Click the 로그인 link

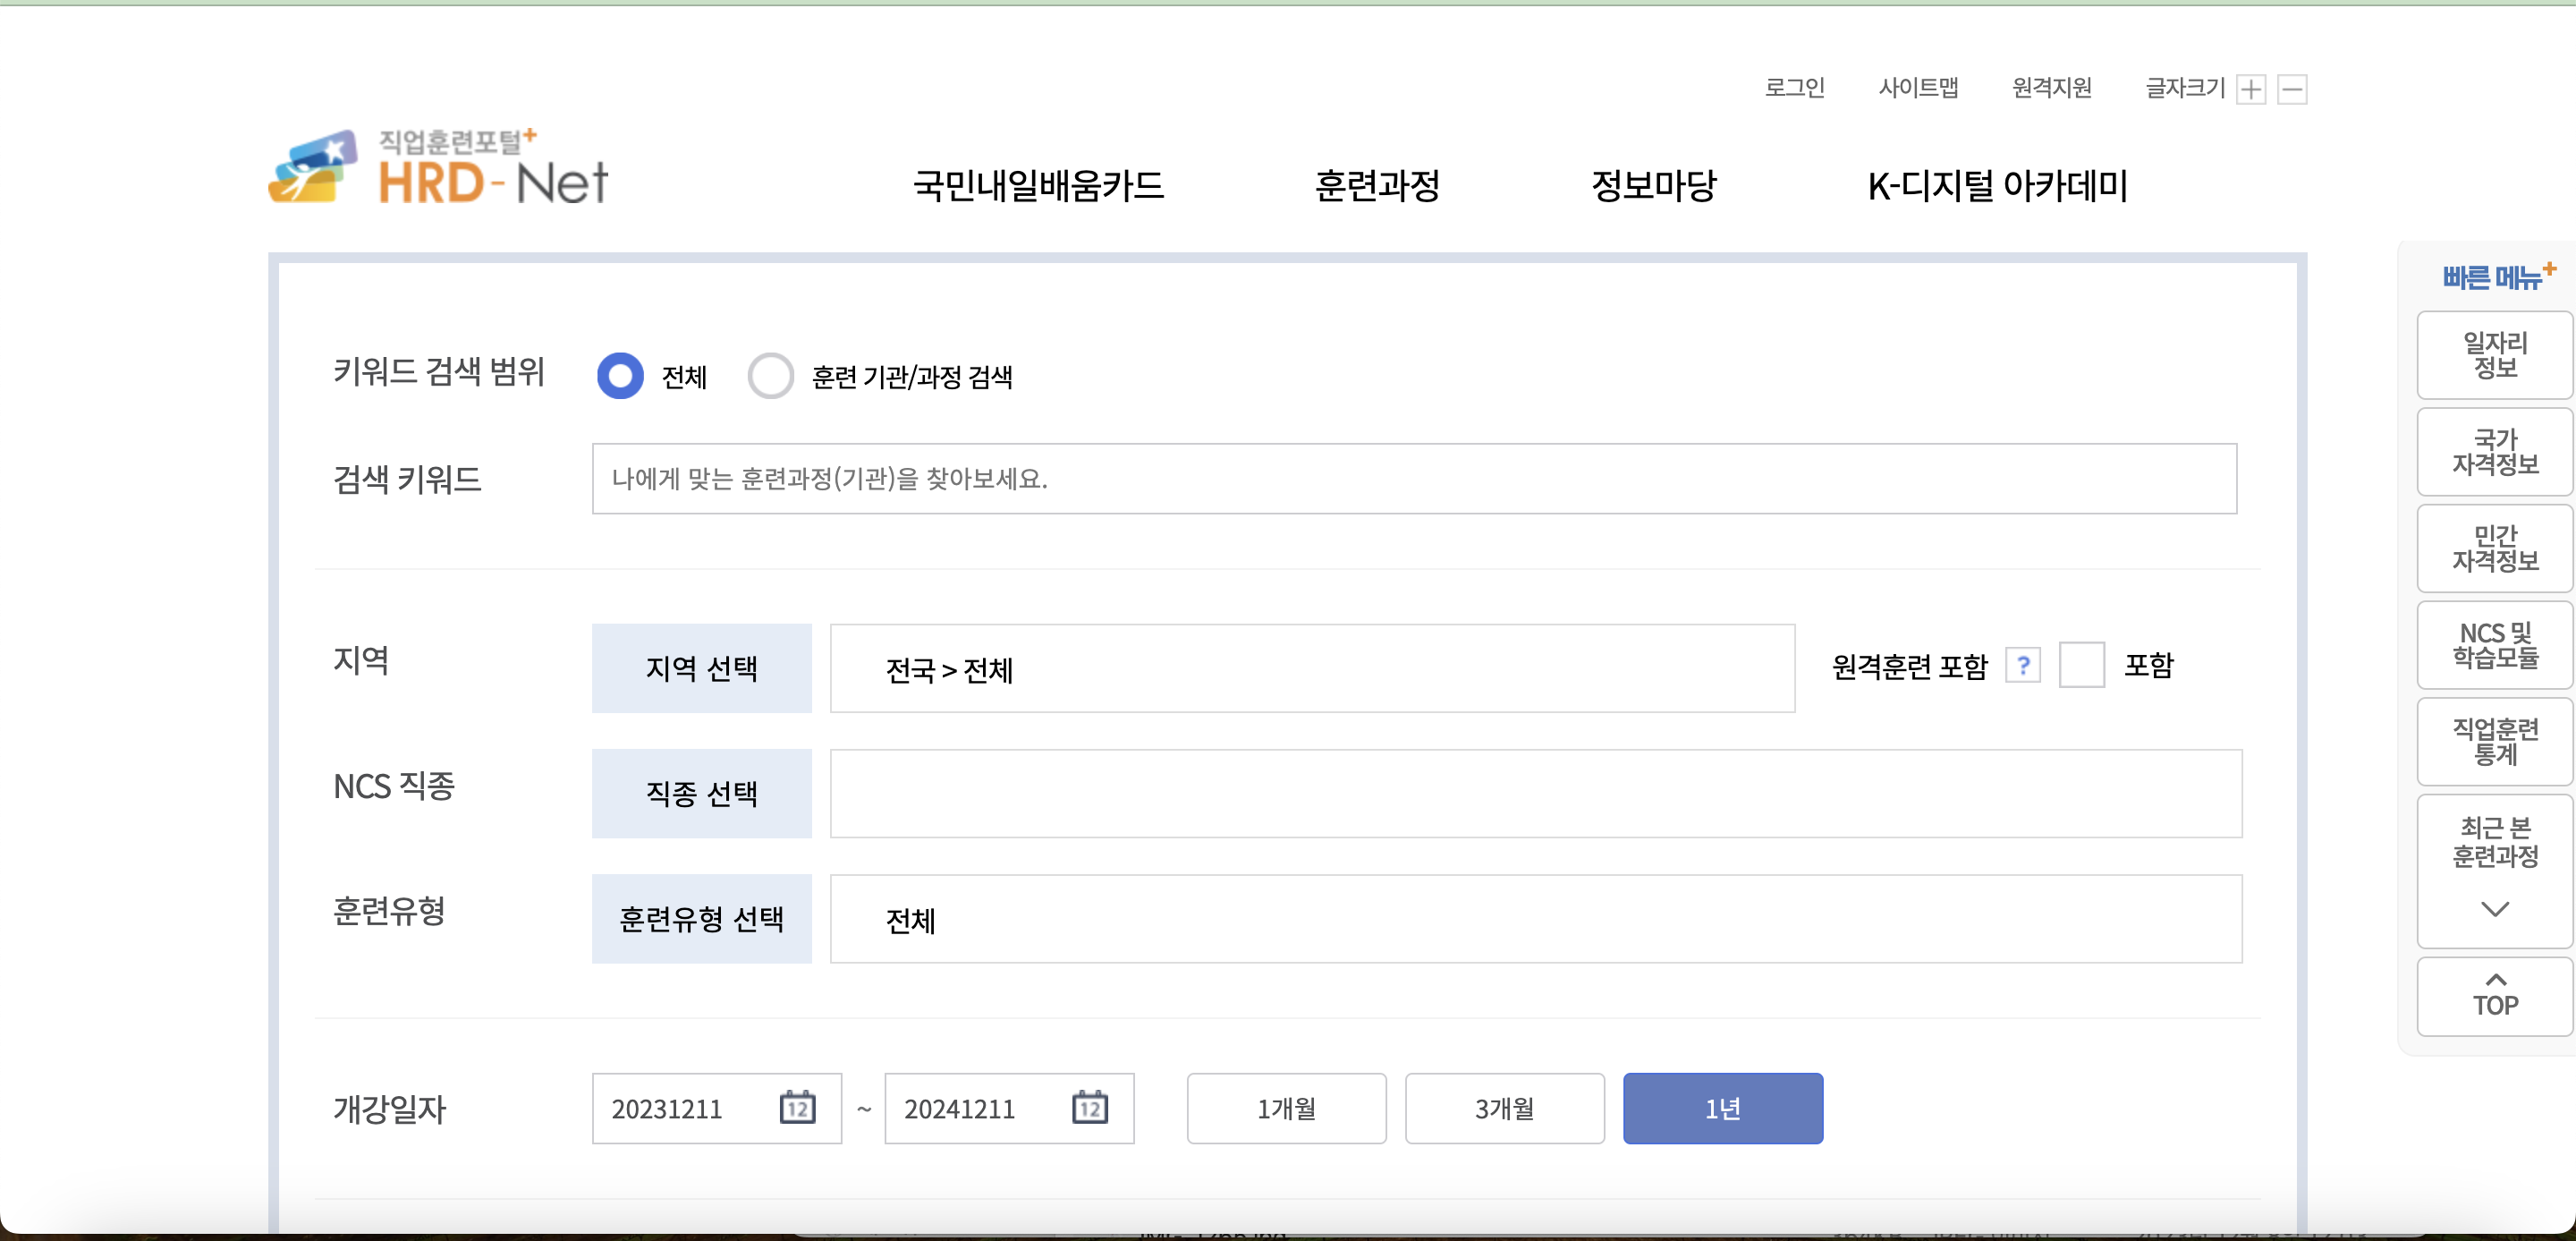tap(1794, 88)
